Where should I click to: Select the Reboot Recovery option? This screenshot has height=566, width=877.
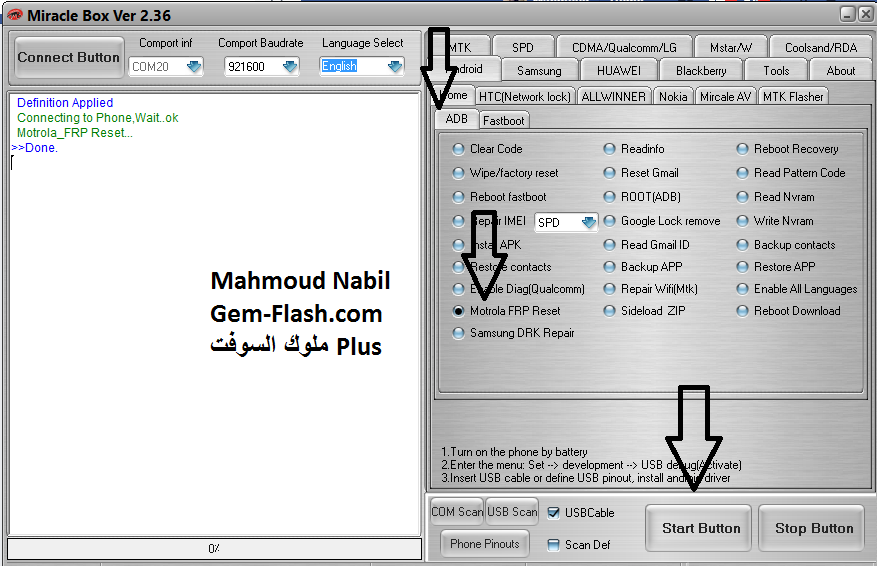coord(742,149)
